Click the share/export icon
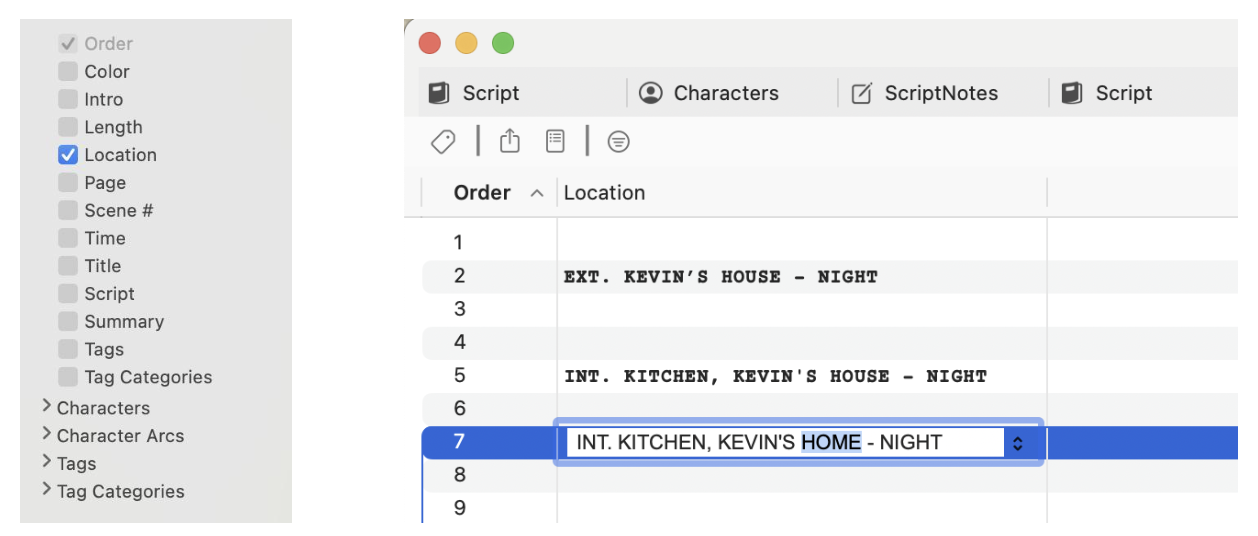This screenshot has width=1258, height=536. [510, 142]
